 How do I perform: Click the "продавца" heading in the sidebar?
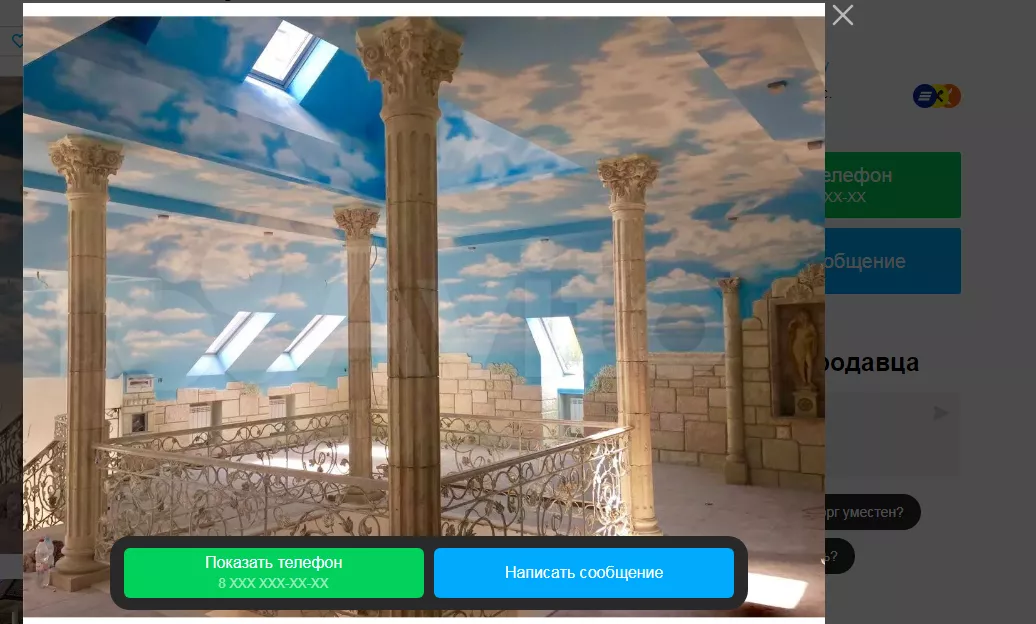(x=870, y=362)
